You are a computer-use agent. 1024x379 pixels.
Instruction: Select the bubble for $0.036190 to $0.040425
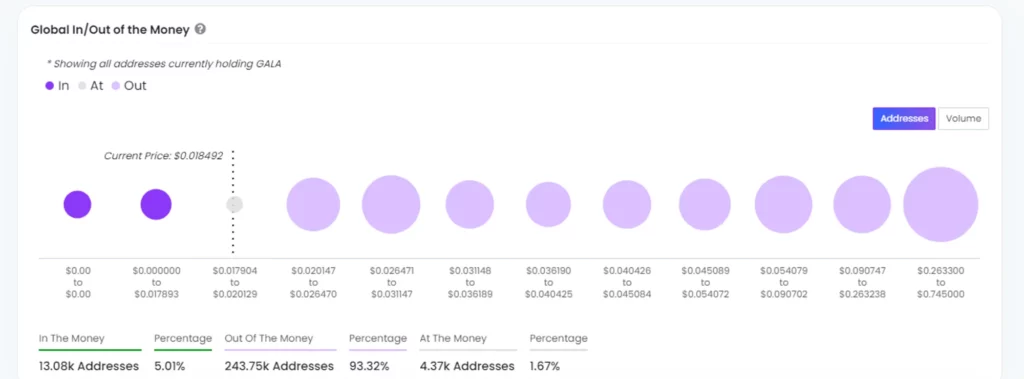tap(549, 205)
